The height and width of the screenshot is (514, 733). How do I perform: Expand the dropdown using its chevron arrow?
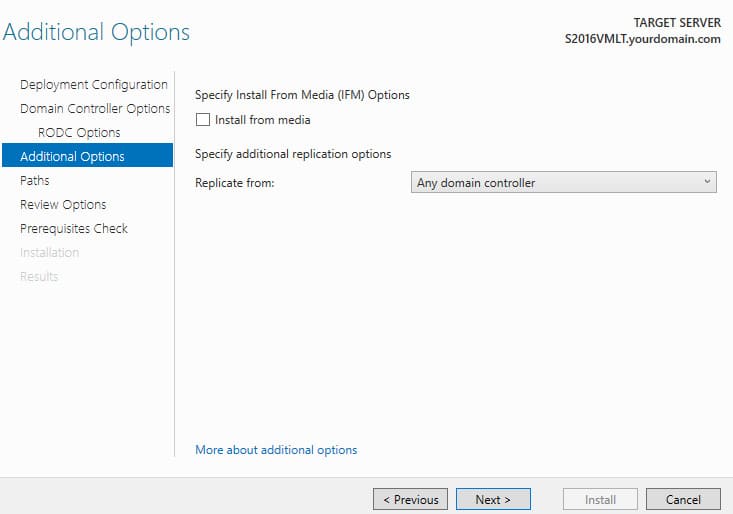(707, 182)
